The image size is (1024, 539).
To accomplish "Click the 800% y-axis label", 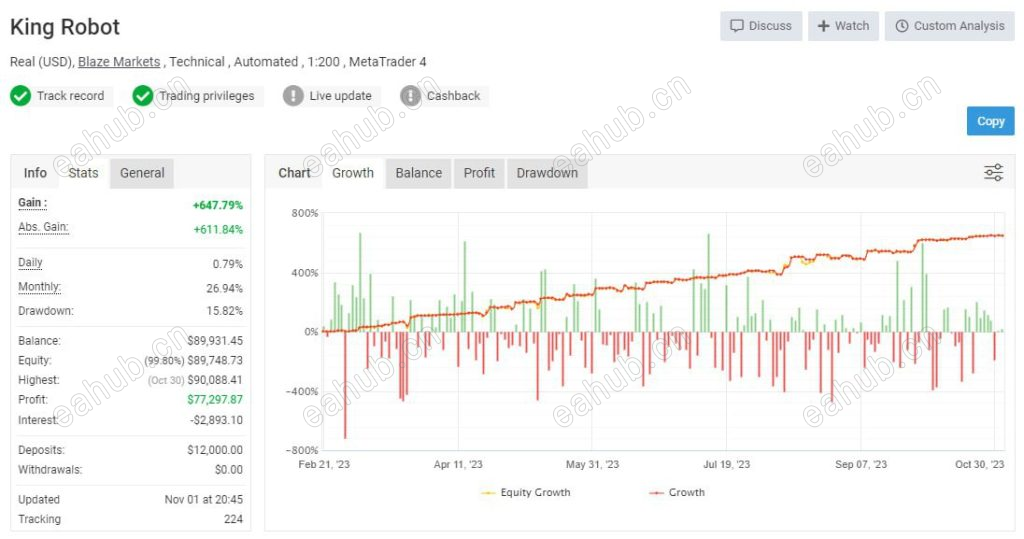I will (x=305, y=214).
